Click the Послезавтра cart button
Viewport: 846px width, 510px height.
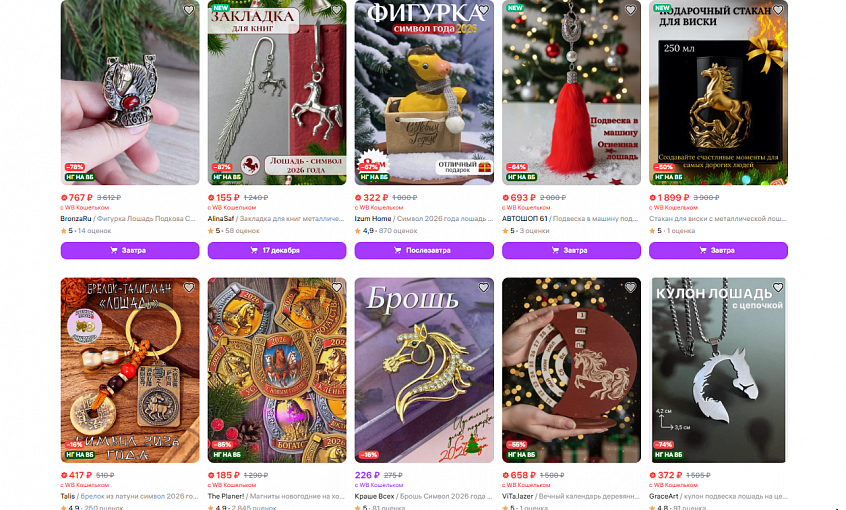(x=424, y=250)
